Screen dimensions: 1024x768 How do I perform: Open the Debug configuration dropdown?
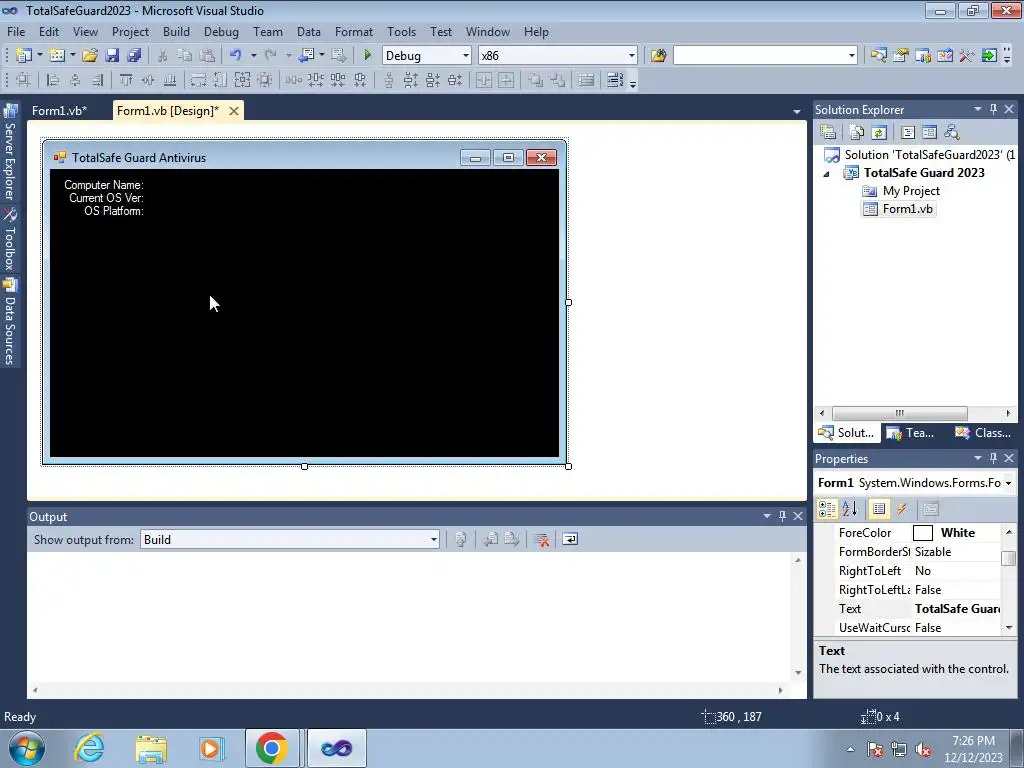466,56
